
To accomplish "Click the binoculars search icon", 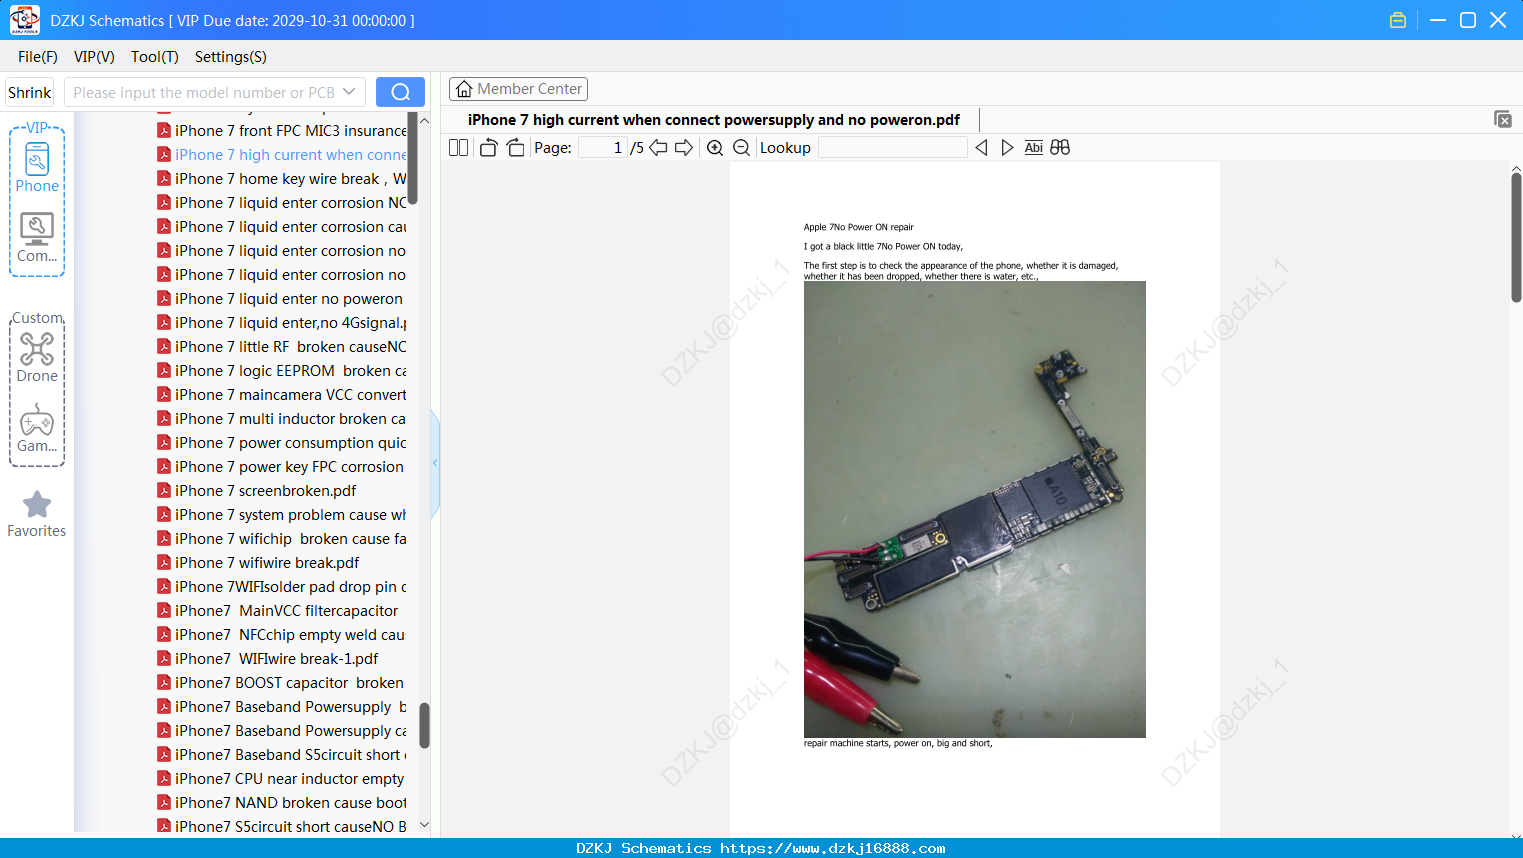I will point(1060,147).
